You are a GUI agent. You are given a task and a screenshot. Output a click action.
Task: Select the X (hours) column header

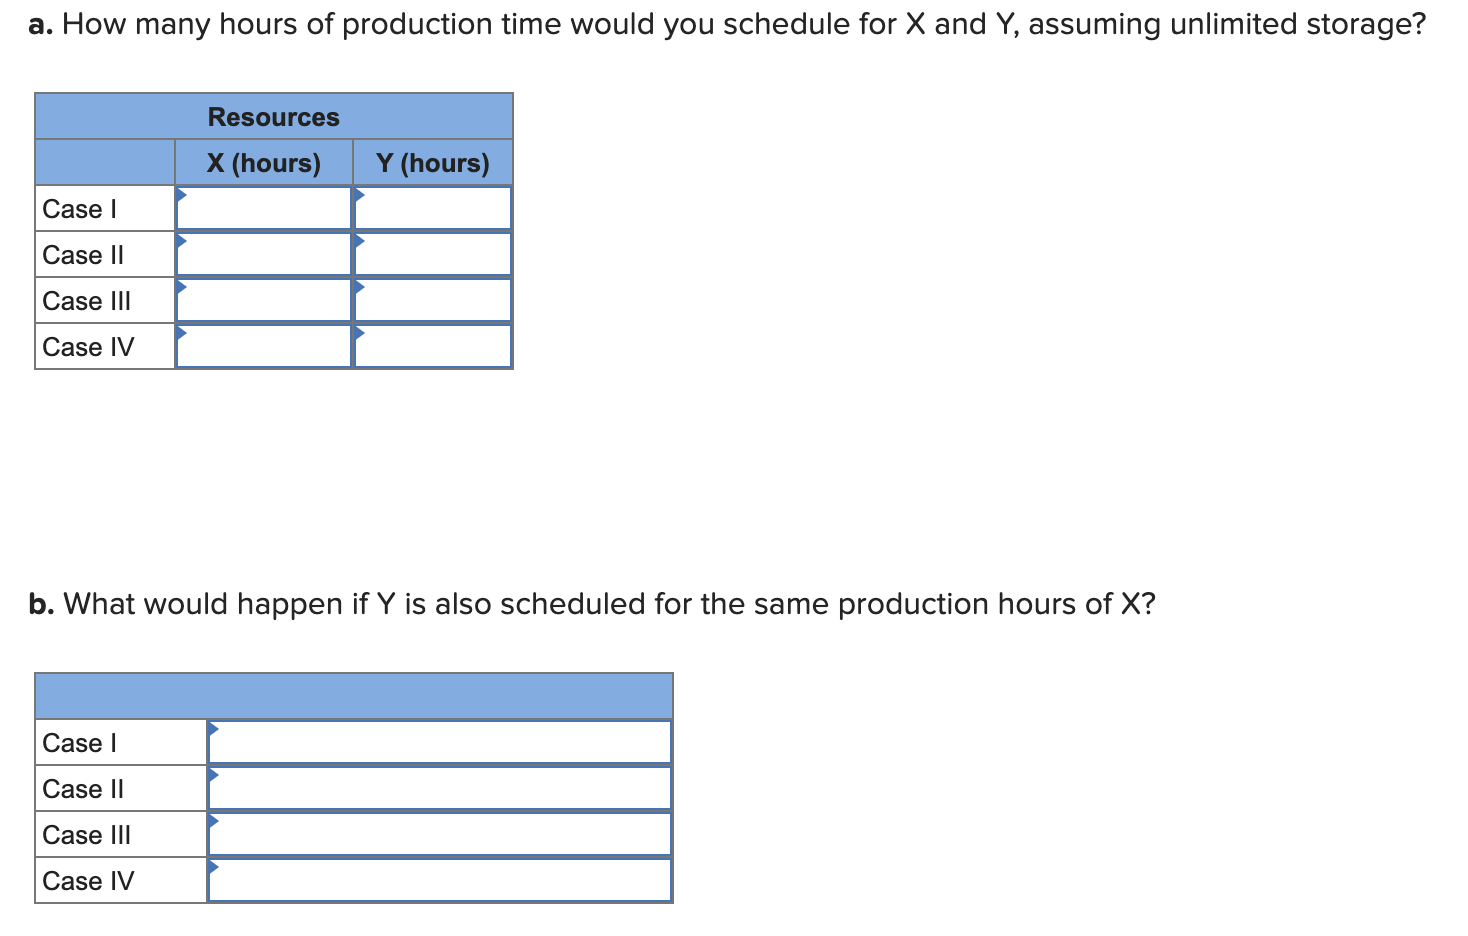[263, 162]
